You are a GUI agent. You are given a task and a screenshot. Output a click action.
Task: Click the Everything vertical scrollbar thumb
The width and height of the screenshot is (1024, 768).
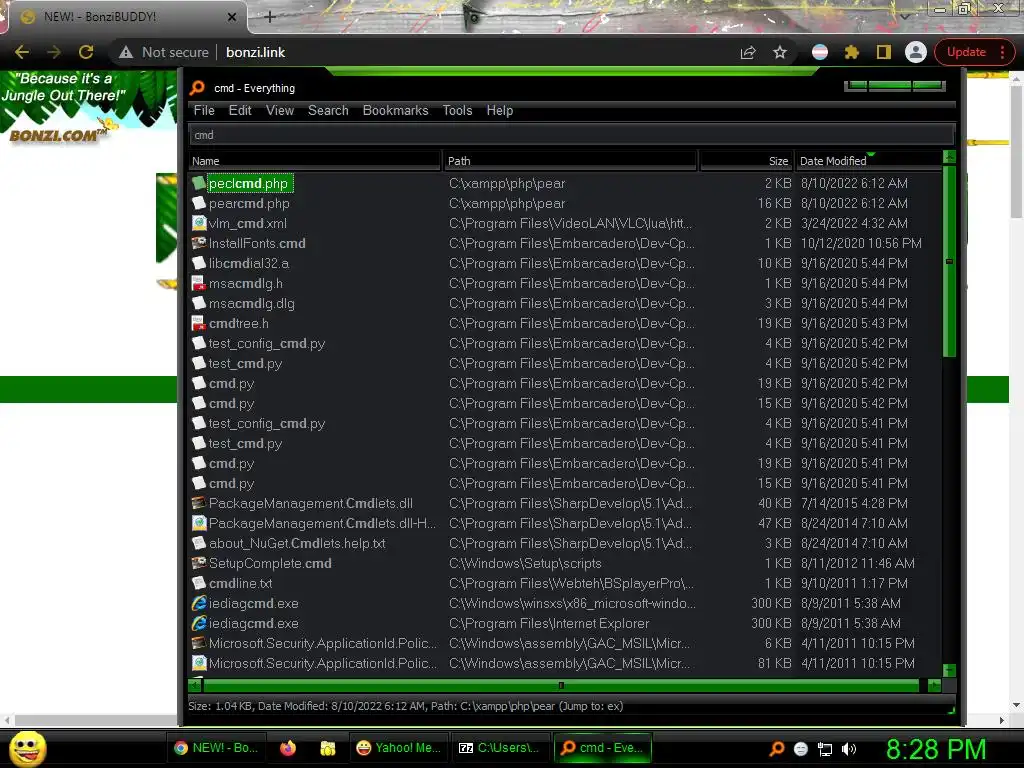click(950, 261)
